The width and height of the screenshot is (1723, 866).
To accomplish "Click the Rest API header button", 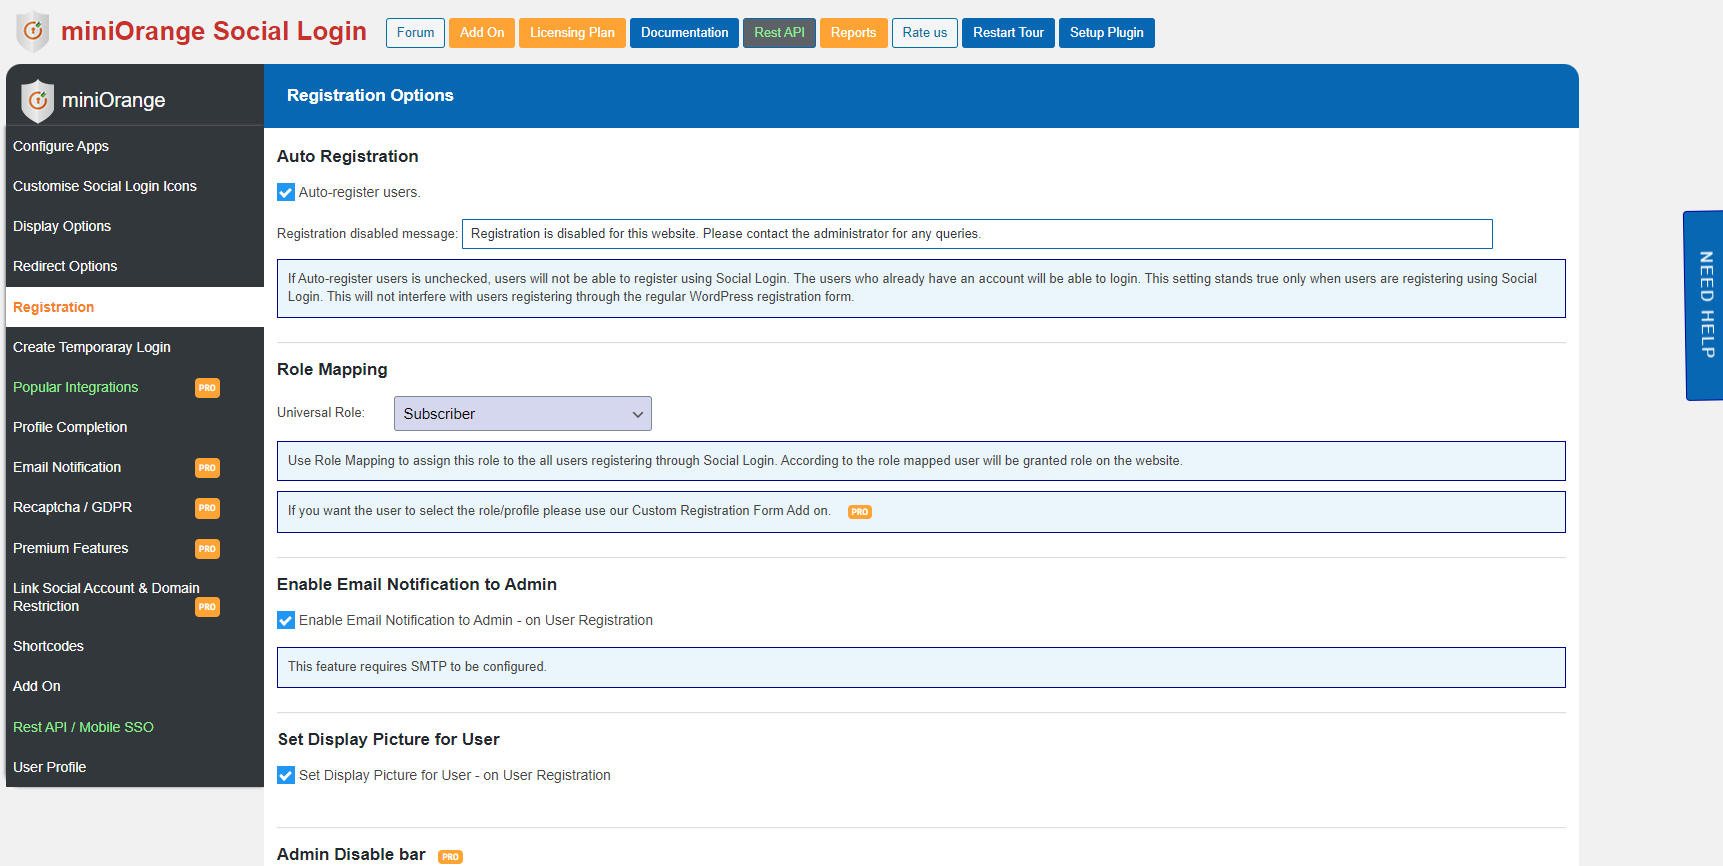I will (x=779, y=33).
